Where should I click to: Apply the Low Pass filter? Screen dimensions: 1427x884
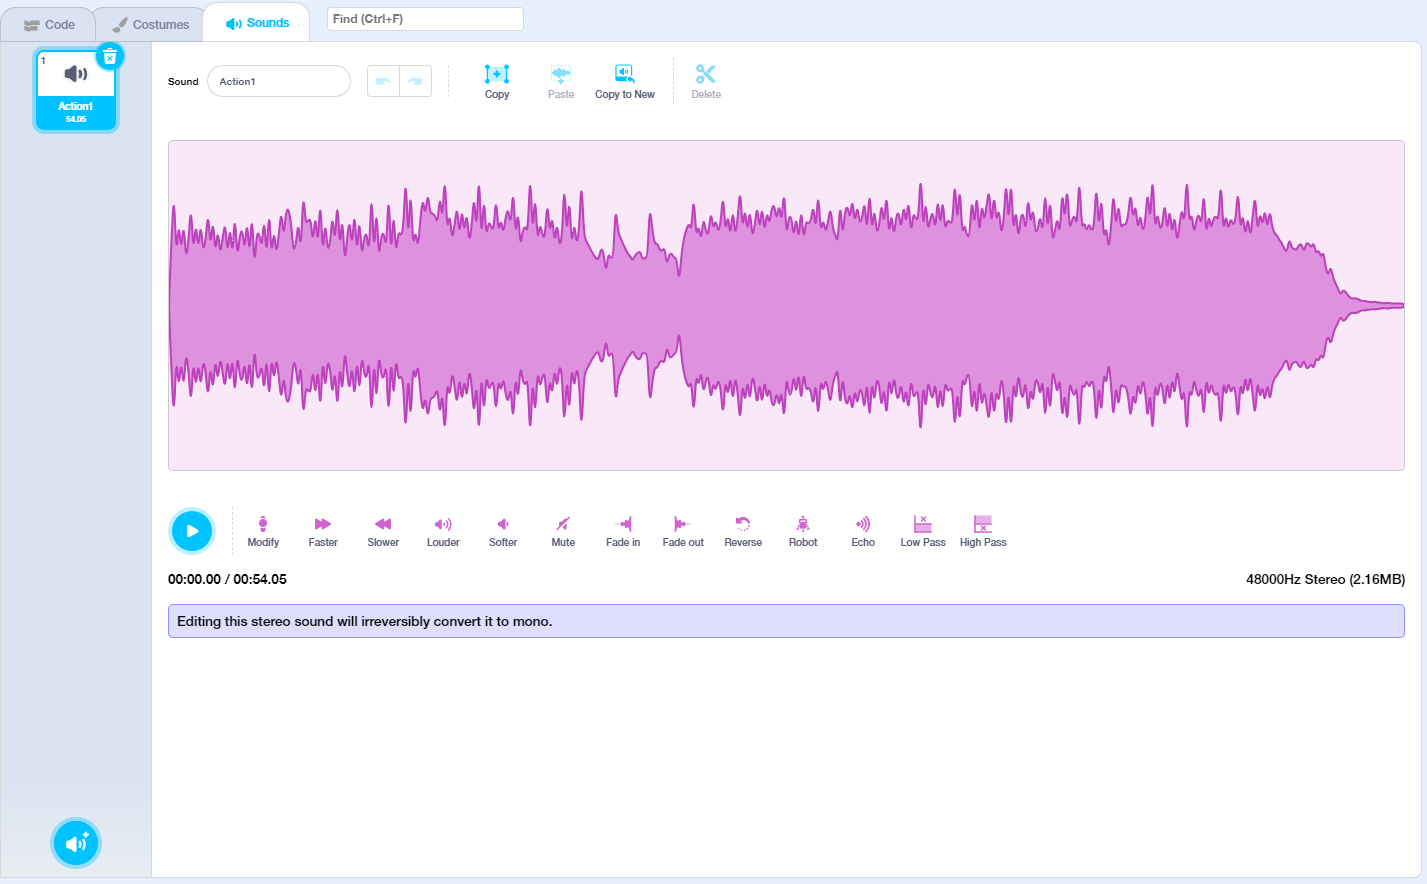923,530
